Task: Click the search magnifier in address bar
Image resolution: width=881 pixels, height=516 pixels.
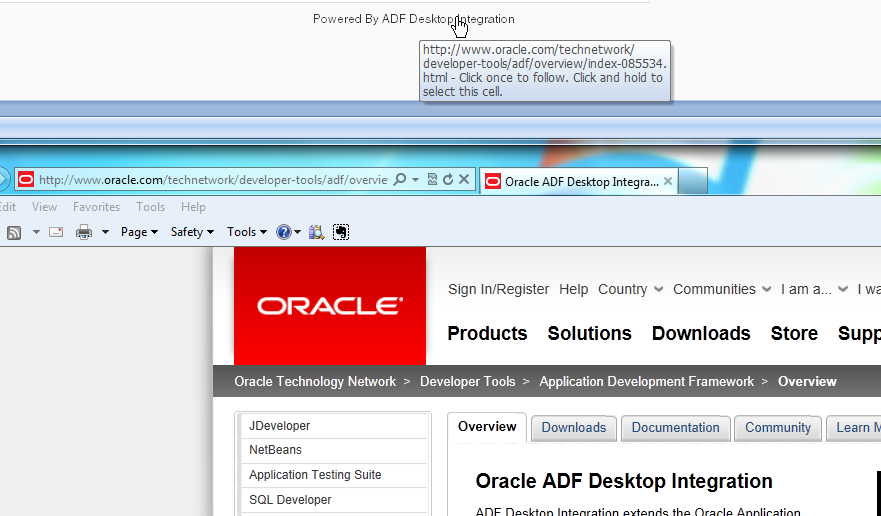Action: tap(399, 179)
